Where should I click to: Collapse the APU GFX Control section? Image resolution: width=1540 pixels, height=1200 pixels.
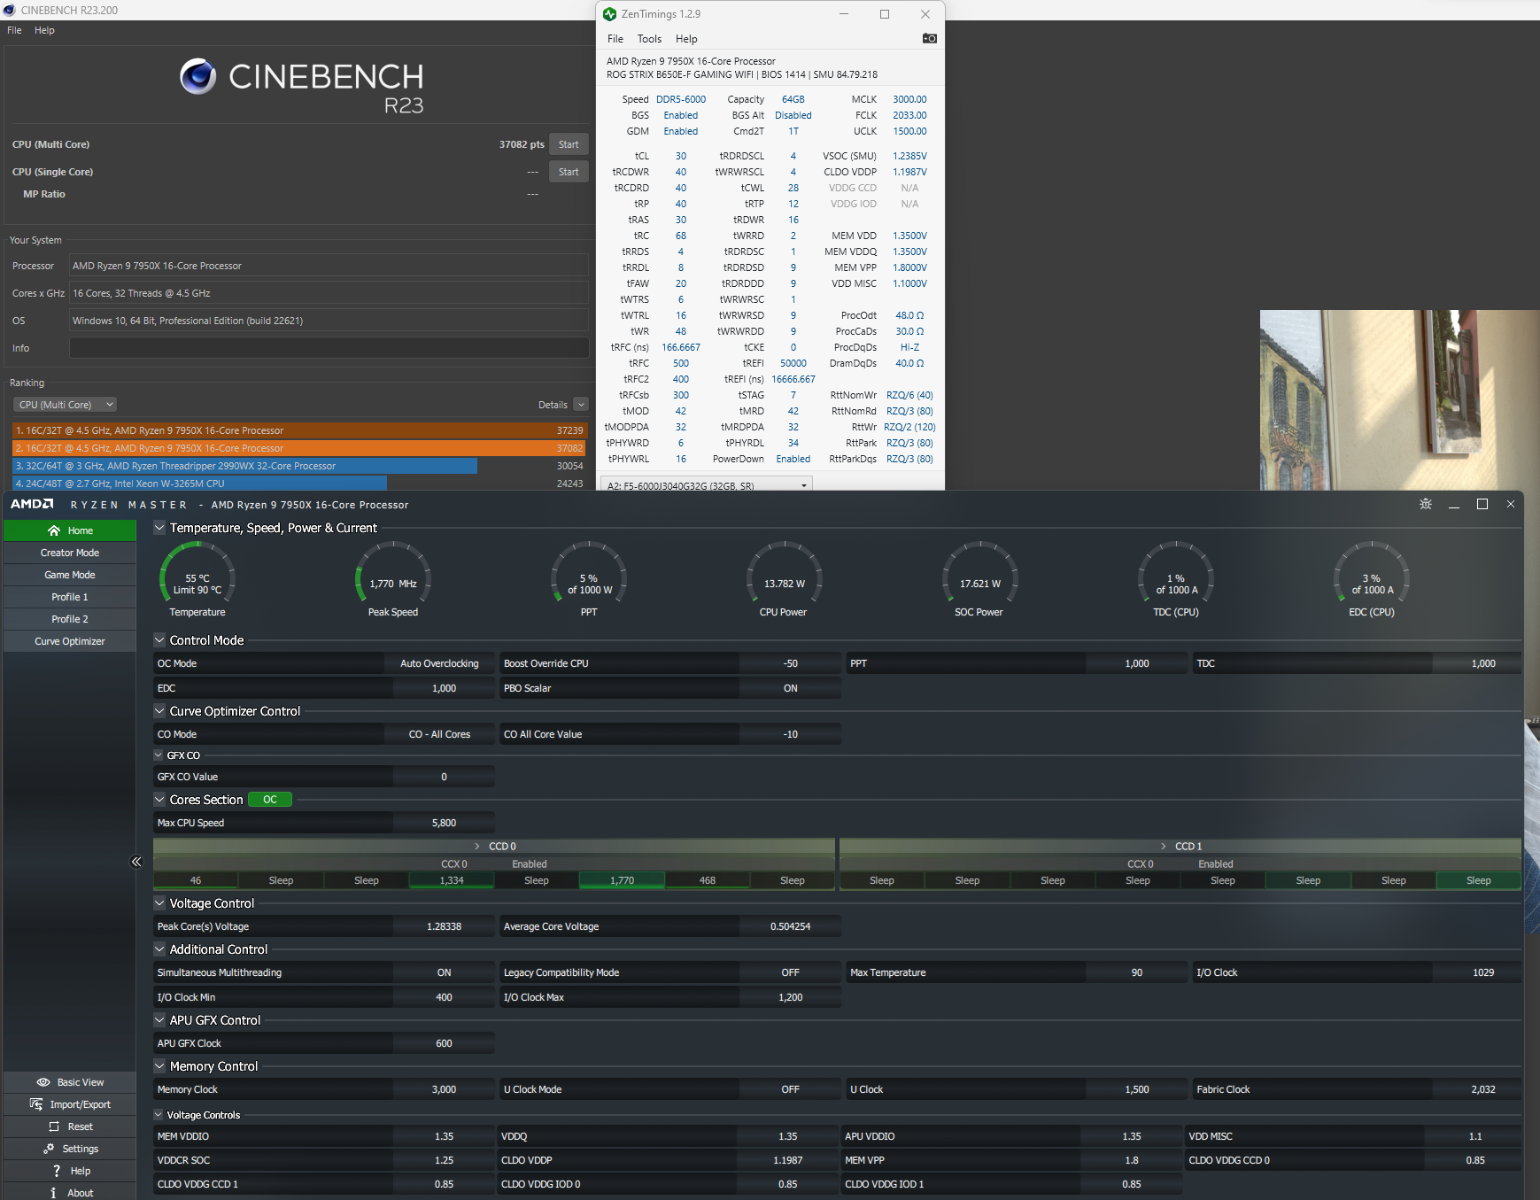click(x=159, y=1020)
